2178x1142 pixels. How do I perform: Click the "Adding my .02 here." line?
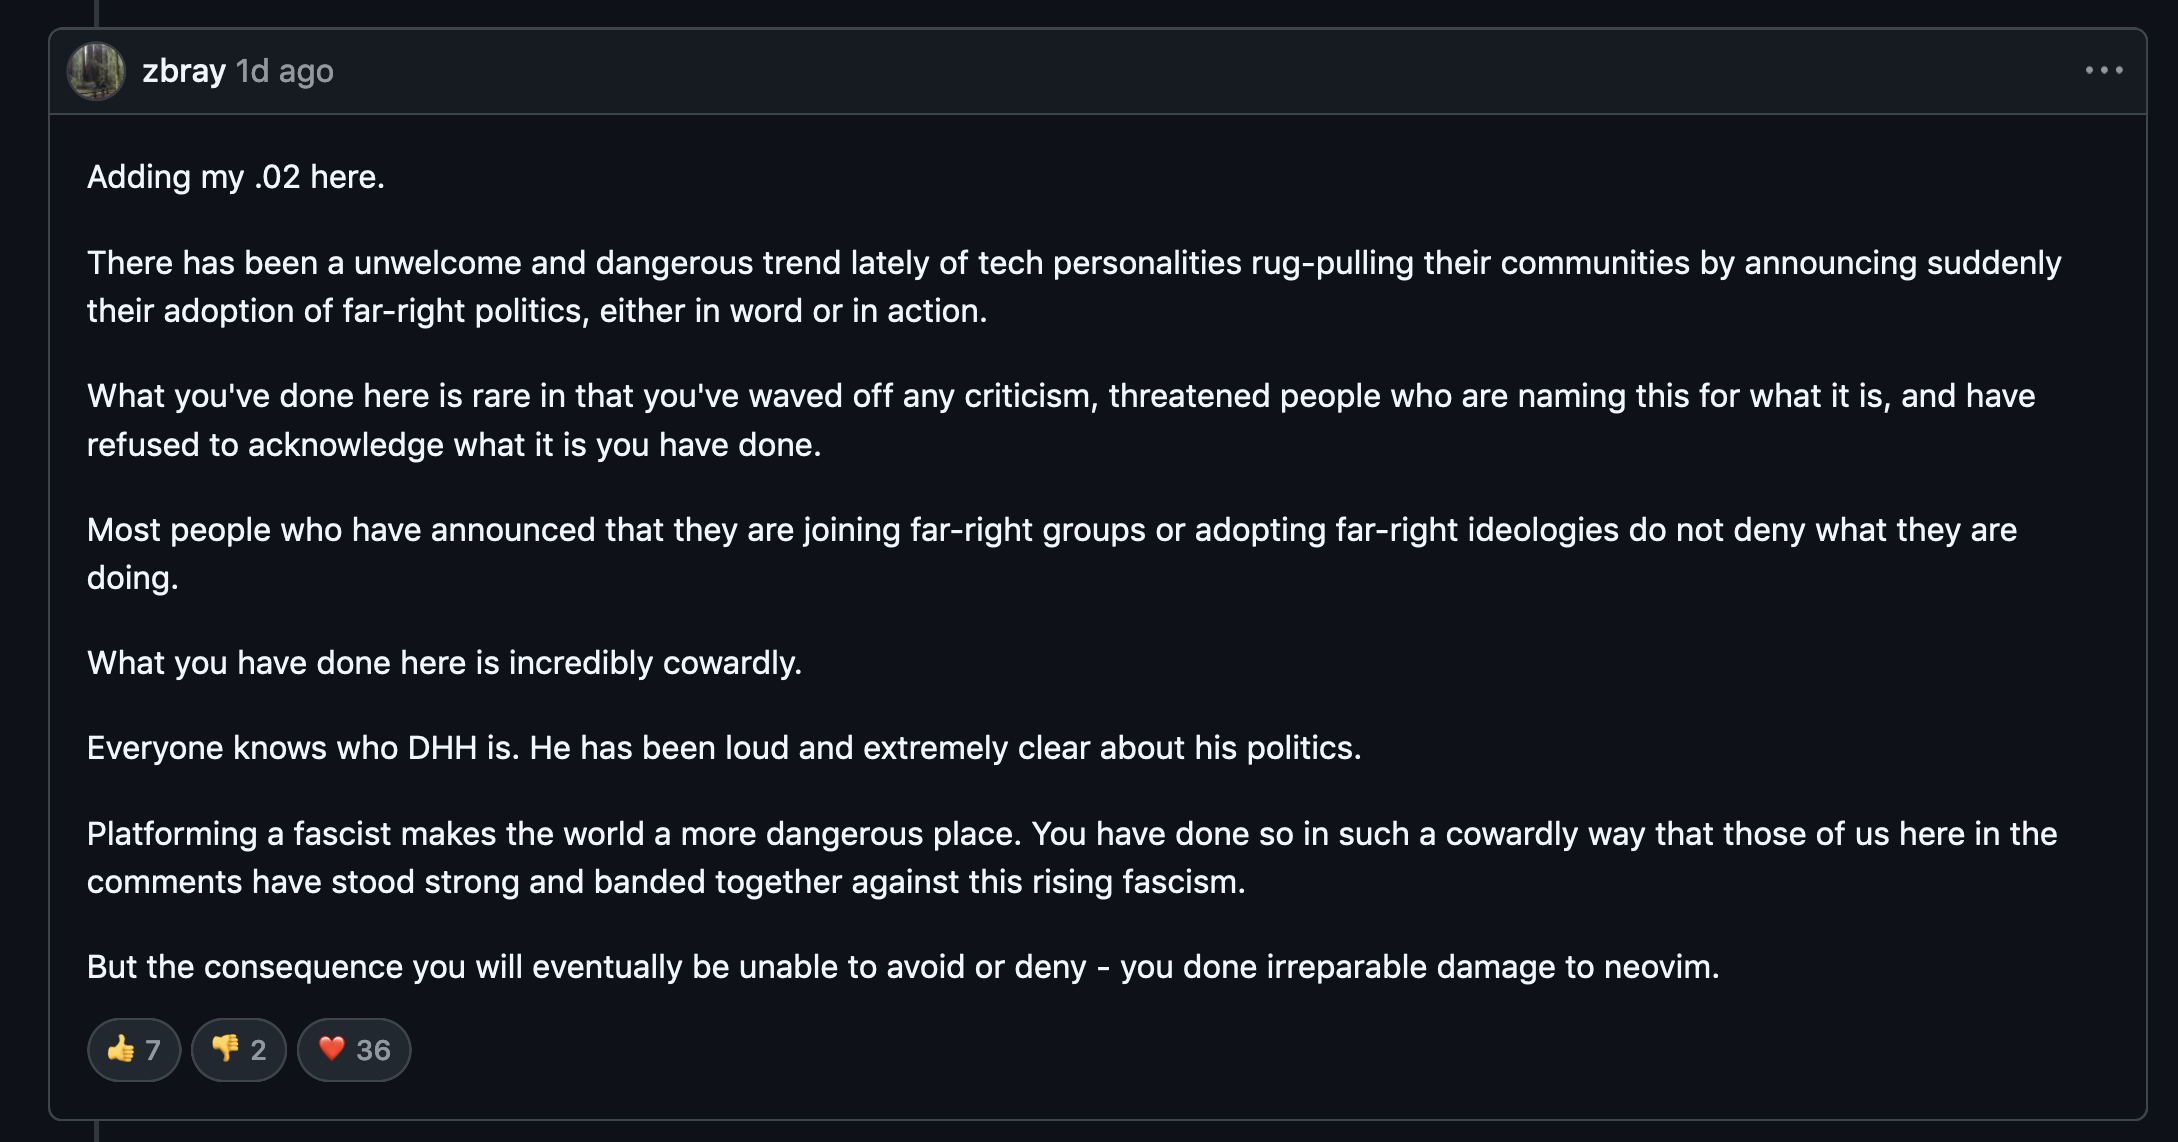tap(236, 177)
